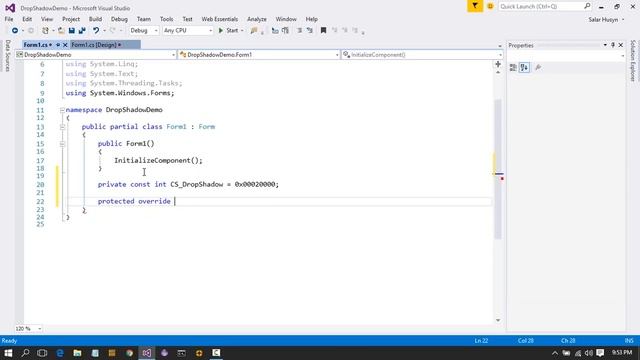The width and height of the screenshot is (640, 360).
Task: Open the Solution Explorer side tab
Action: point(633,60)
